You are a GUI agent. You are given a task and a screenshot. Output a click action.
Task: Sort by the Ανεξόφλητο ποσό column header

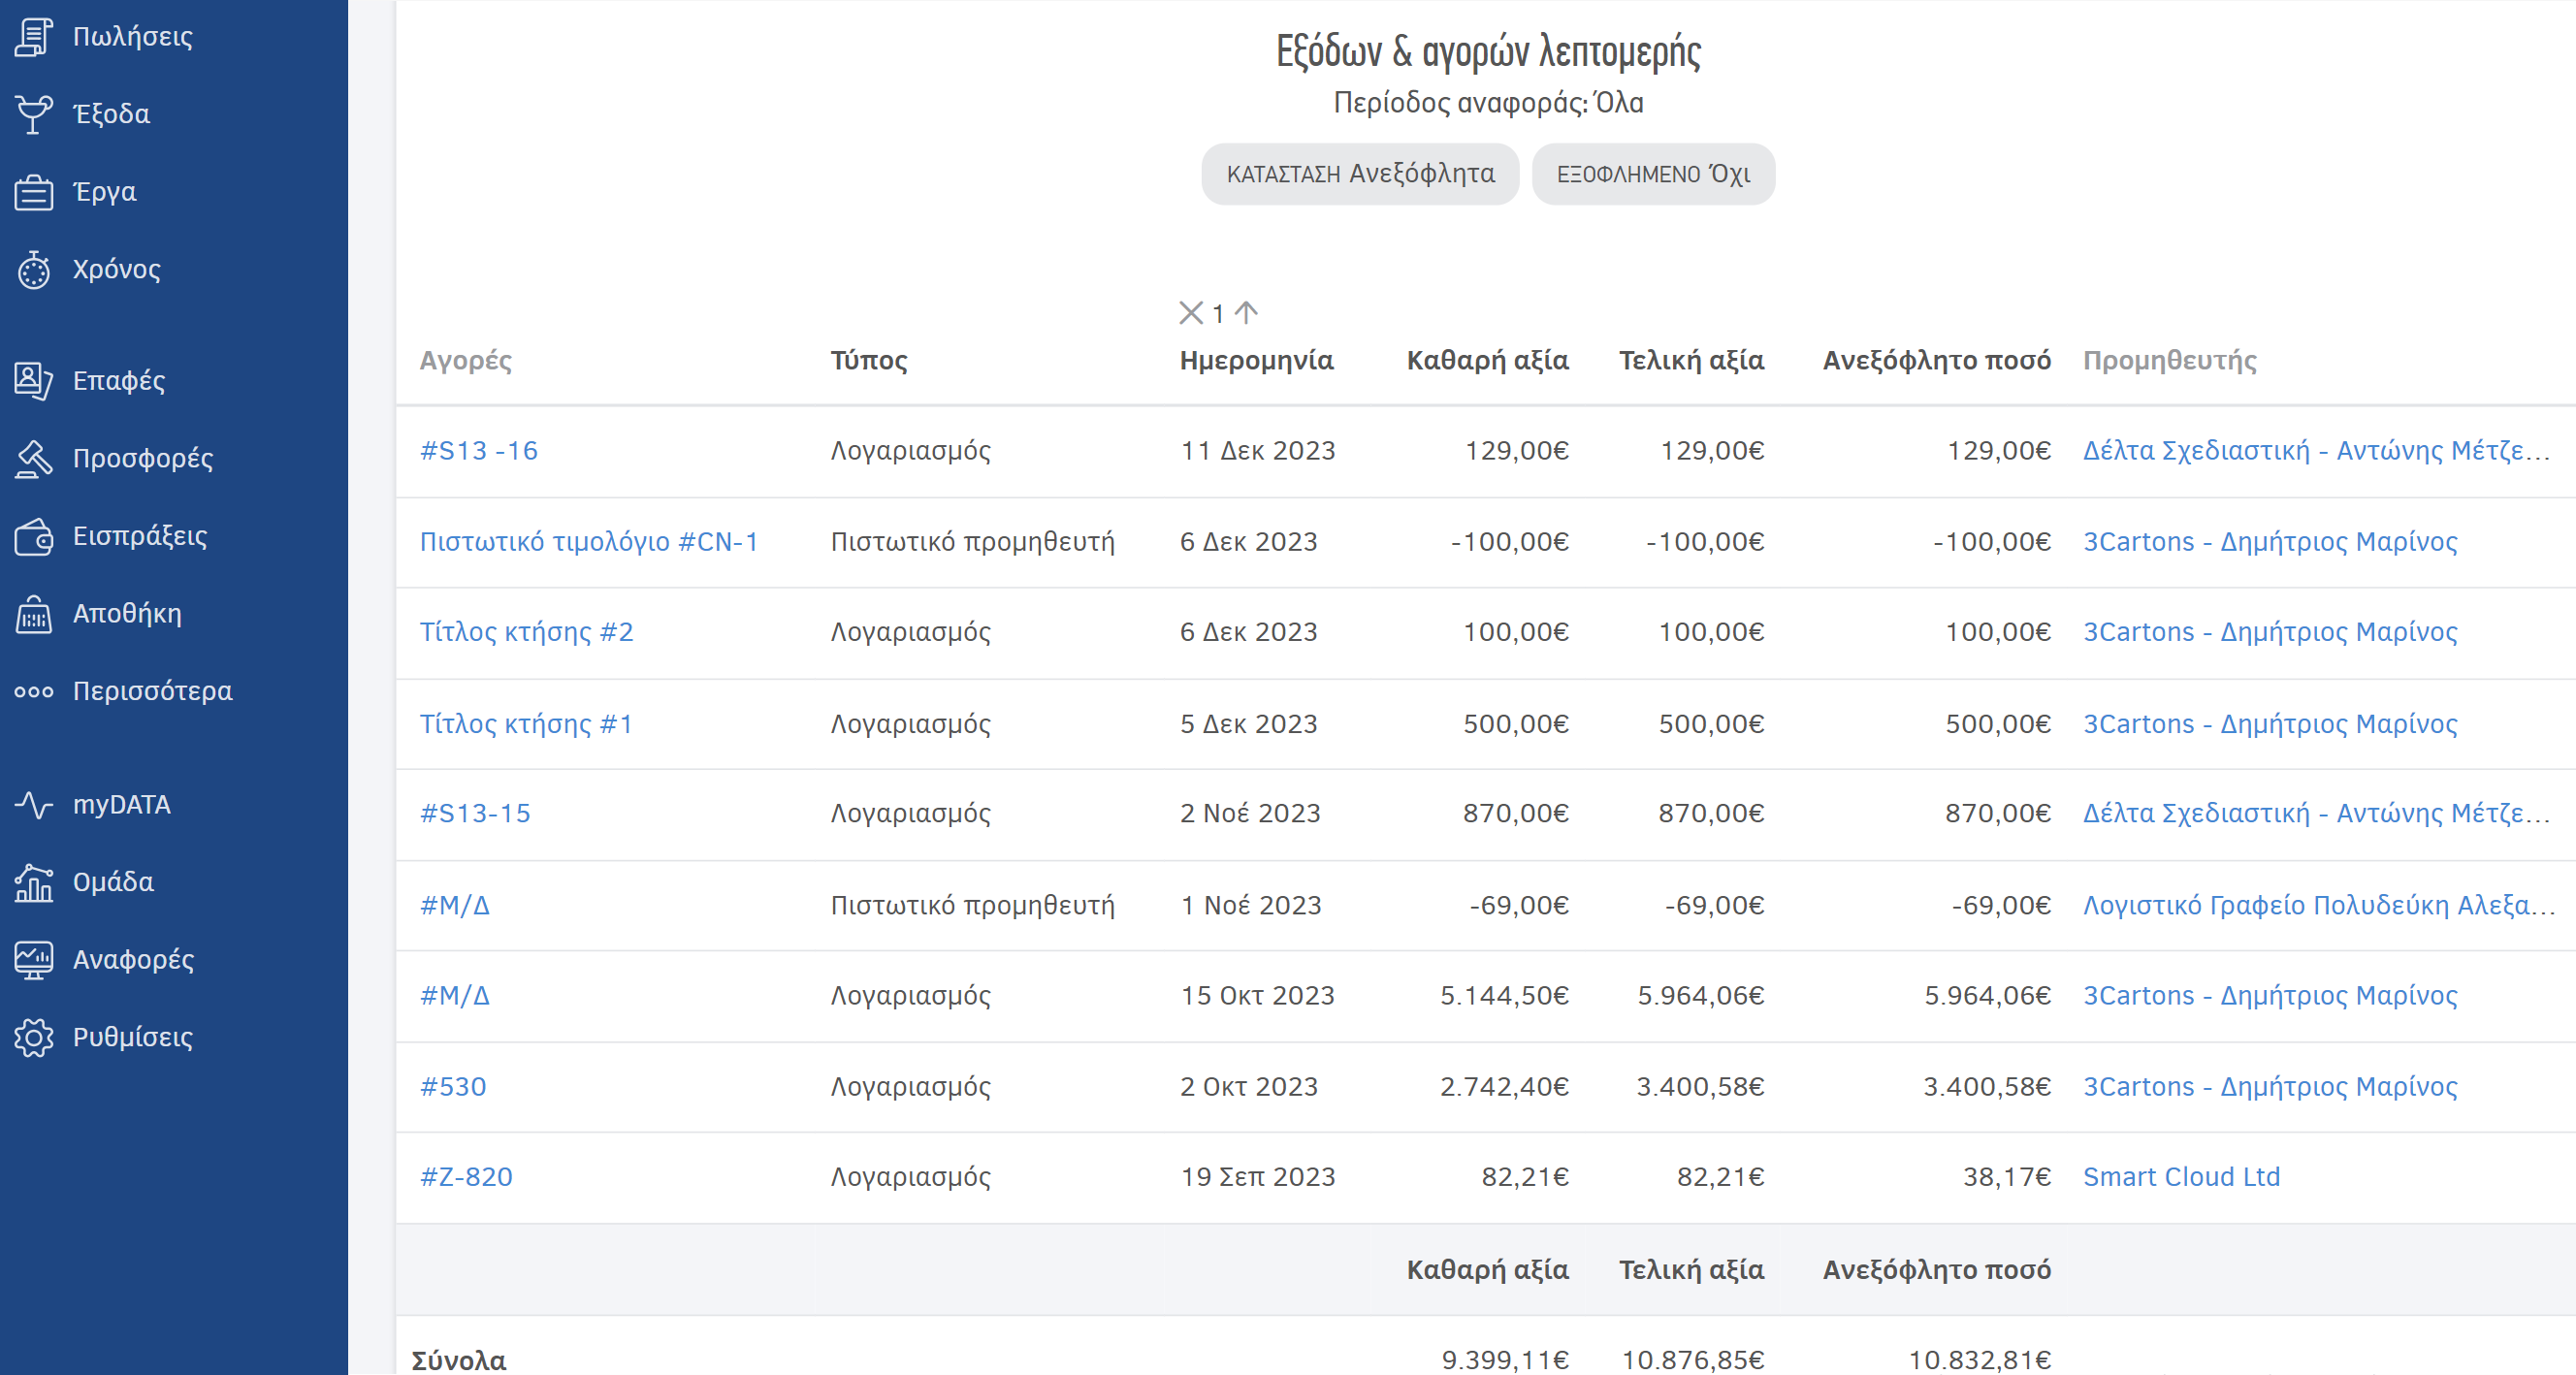(x=1936, y=361)
